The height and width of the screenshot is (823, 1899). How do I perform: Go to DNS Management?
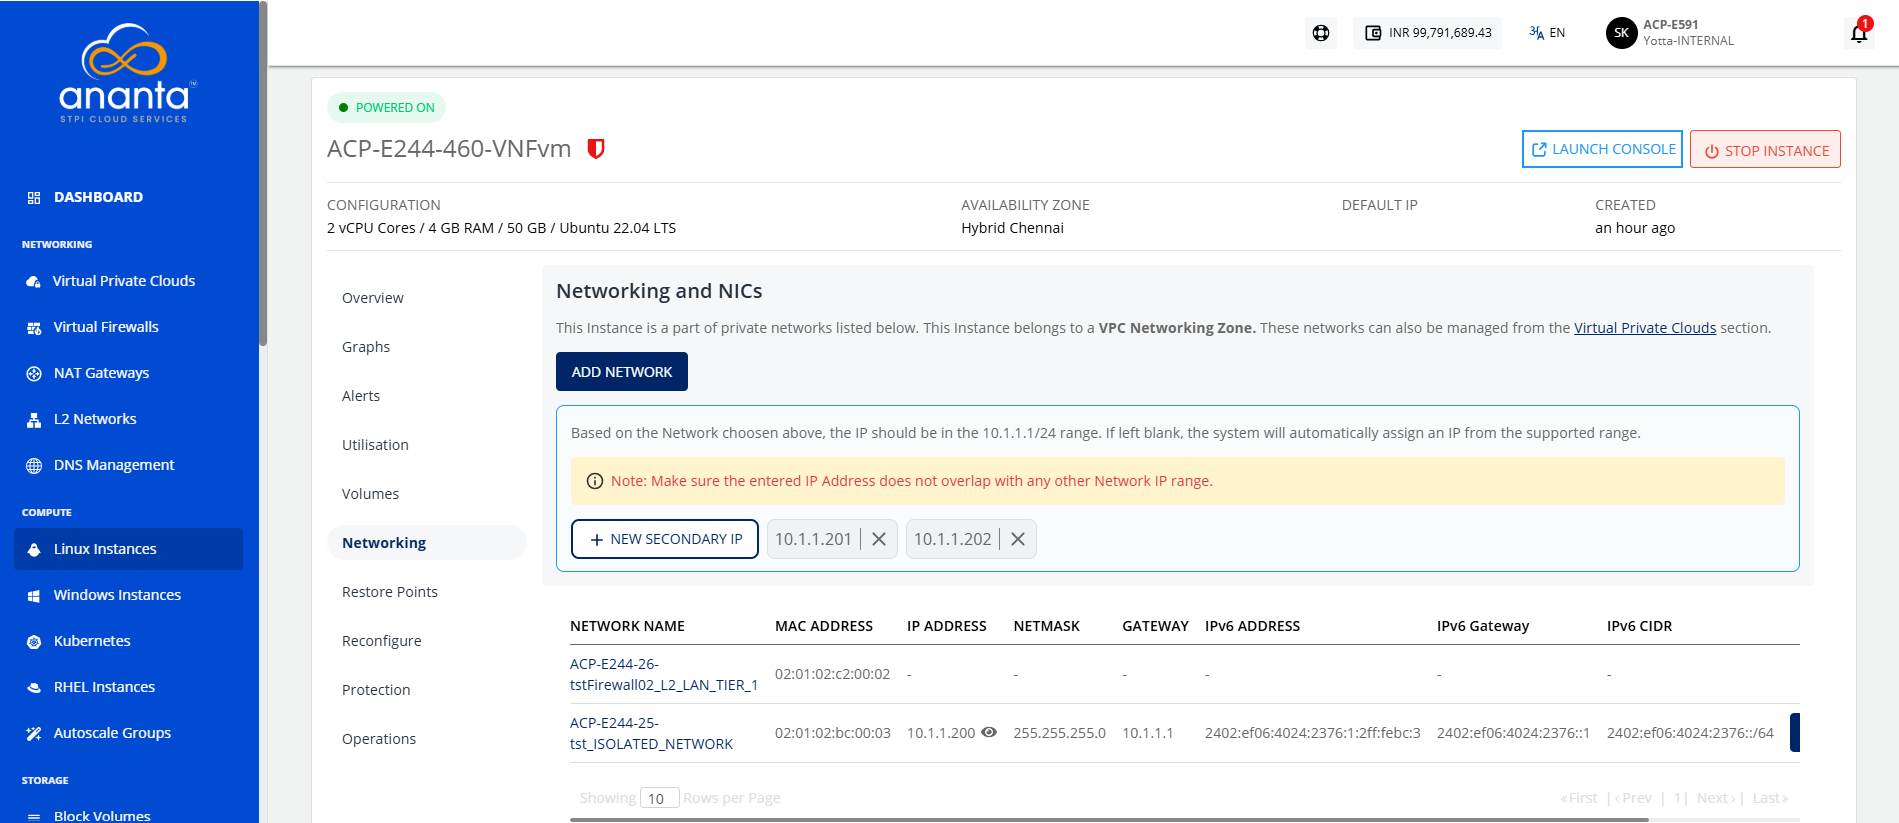pyautogui.click(x=114, y=465)
